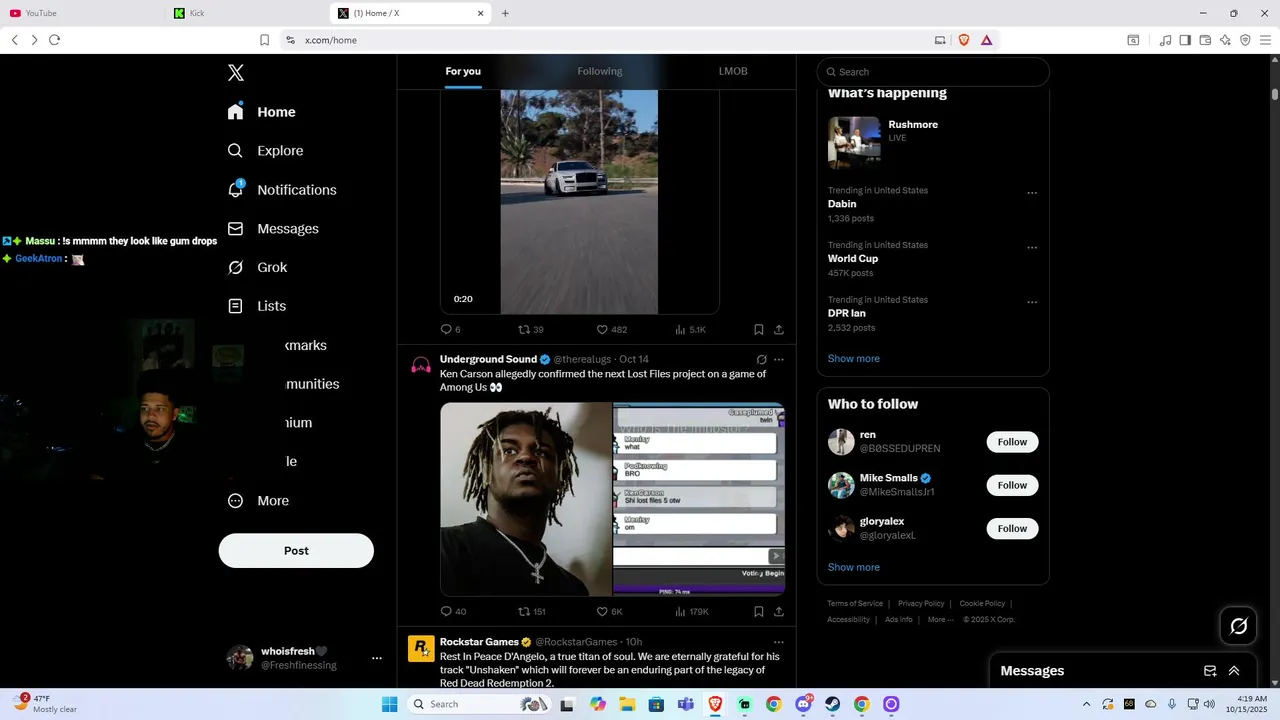Viewport: 1280px width, 720px height.
Task: Open the Brave browser hamburger menu
Action: tap(1265, 40)
